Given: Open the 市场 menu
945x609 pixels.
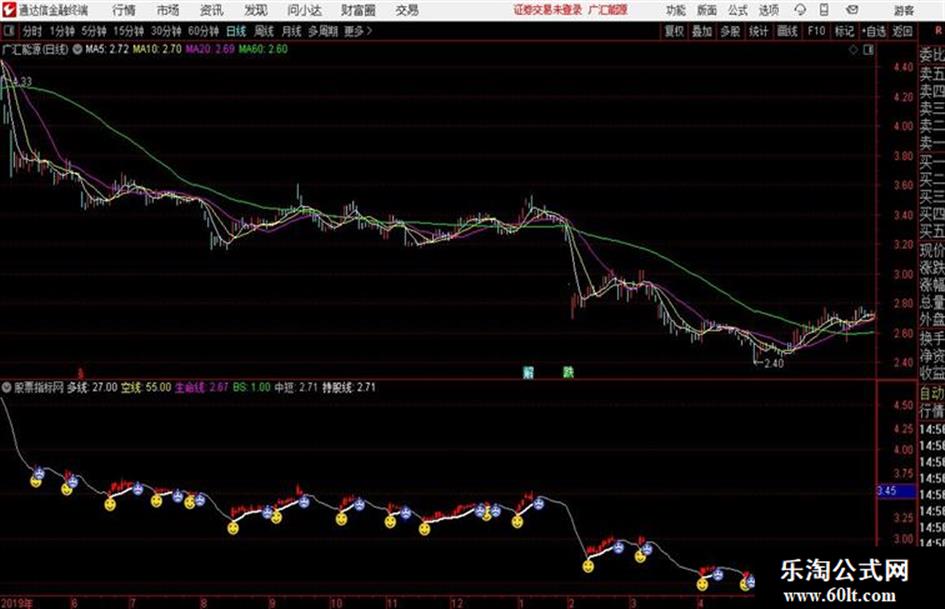Looking at the screenshot, I should 168,10.
